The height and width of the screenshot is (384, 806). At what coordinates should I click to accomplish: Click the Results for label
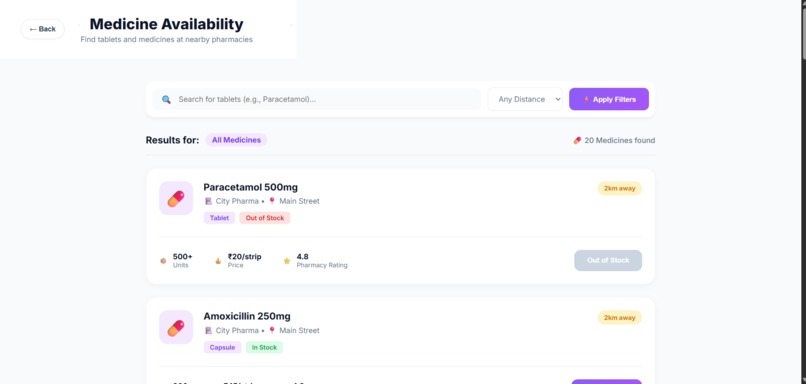[172, 140]
